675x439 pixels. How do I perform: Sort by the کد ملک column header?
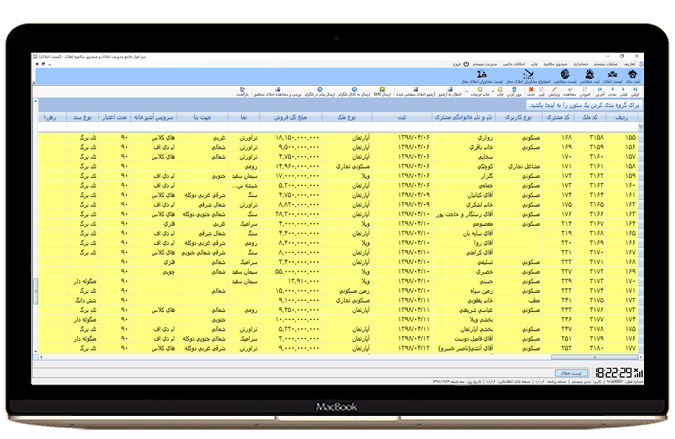(x=590, y=117)
